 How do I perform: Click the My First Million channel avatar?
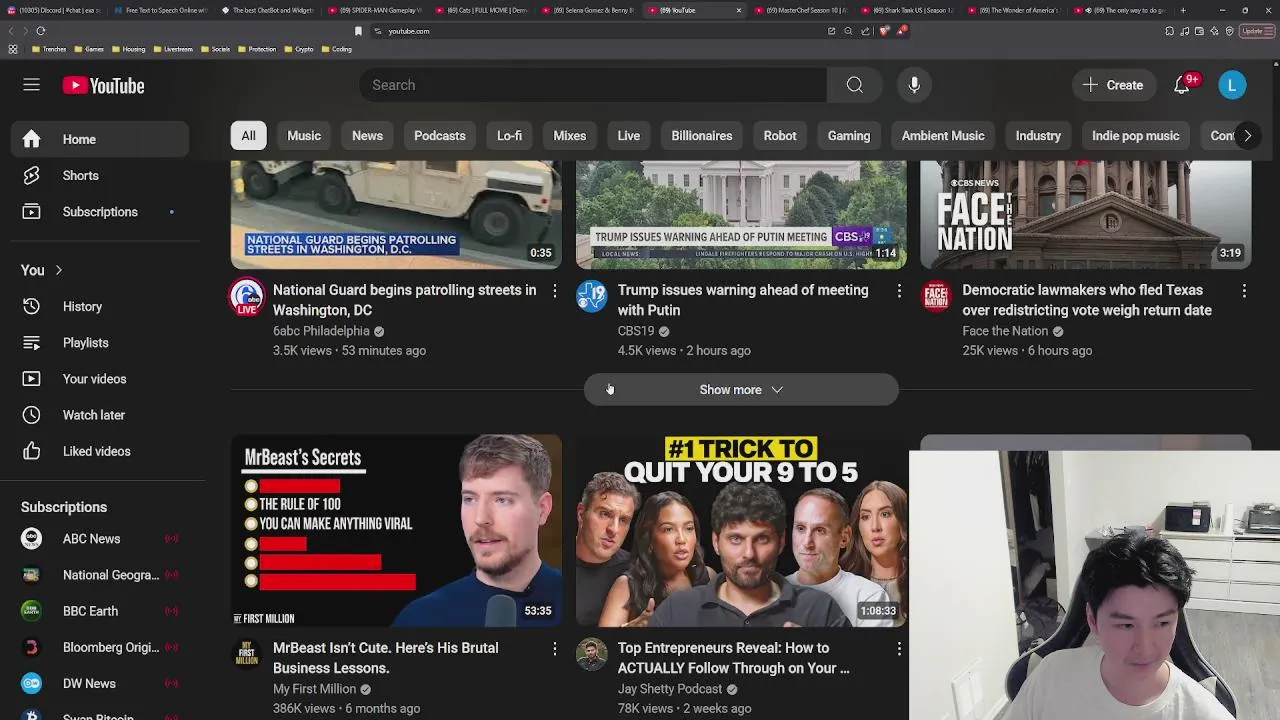[246, 655]
